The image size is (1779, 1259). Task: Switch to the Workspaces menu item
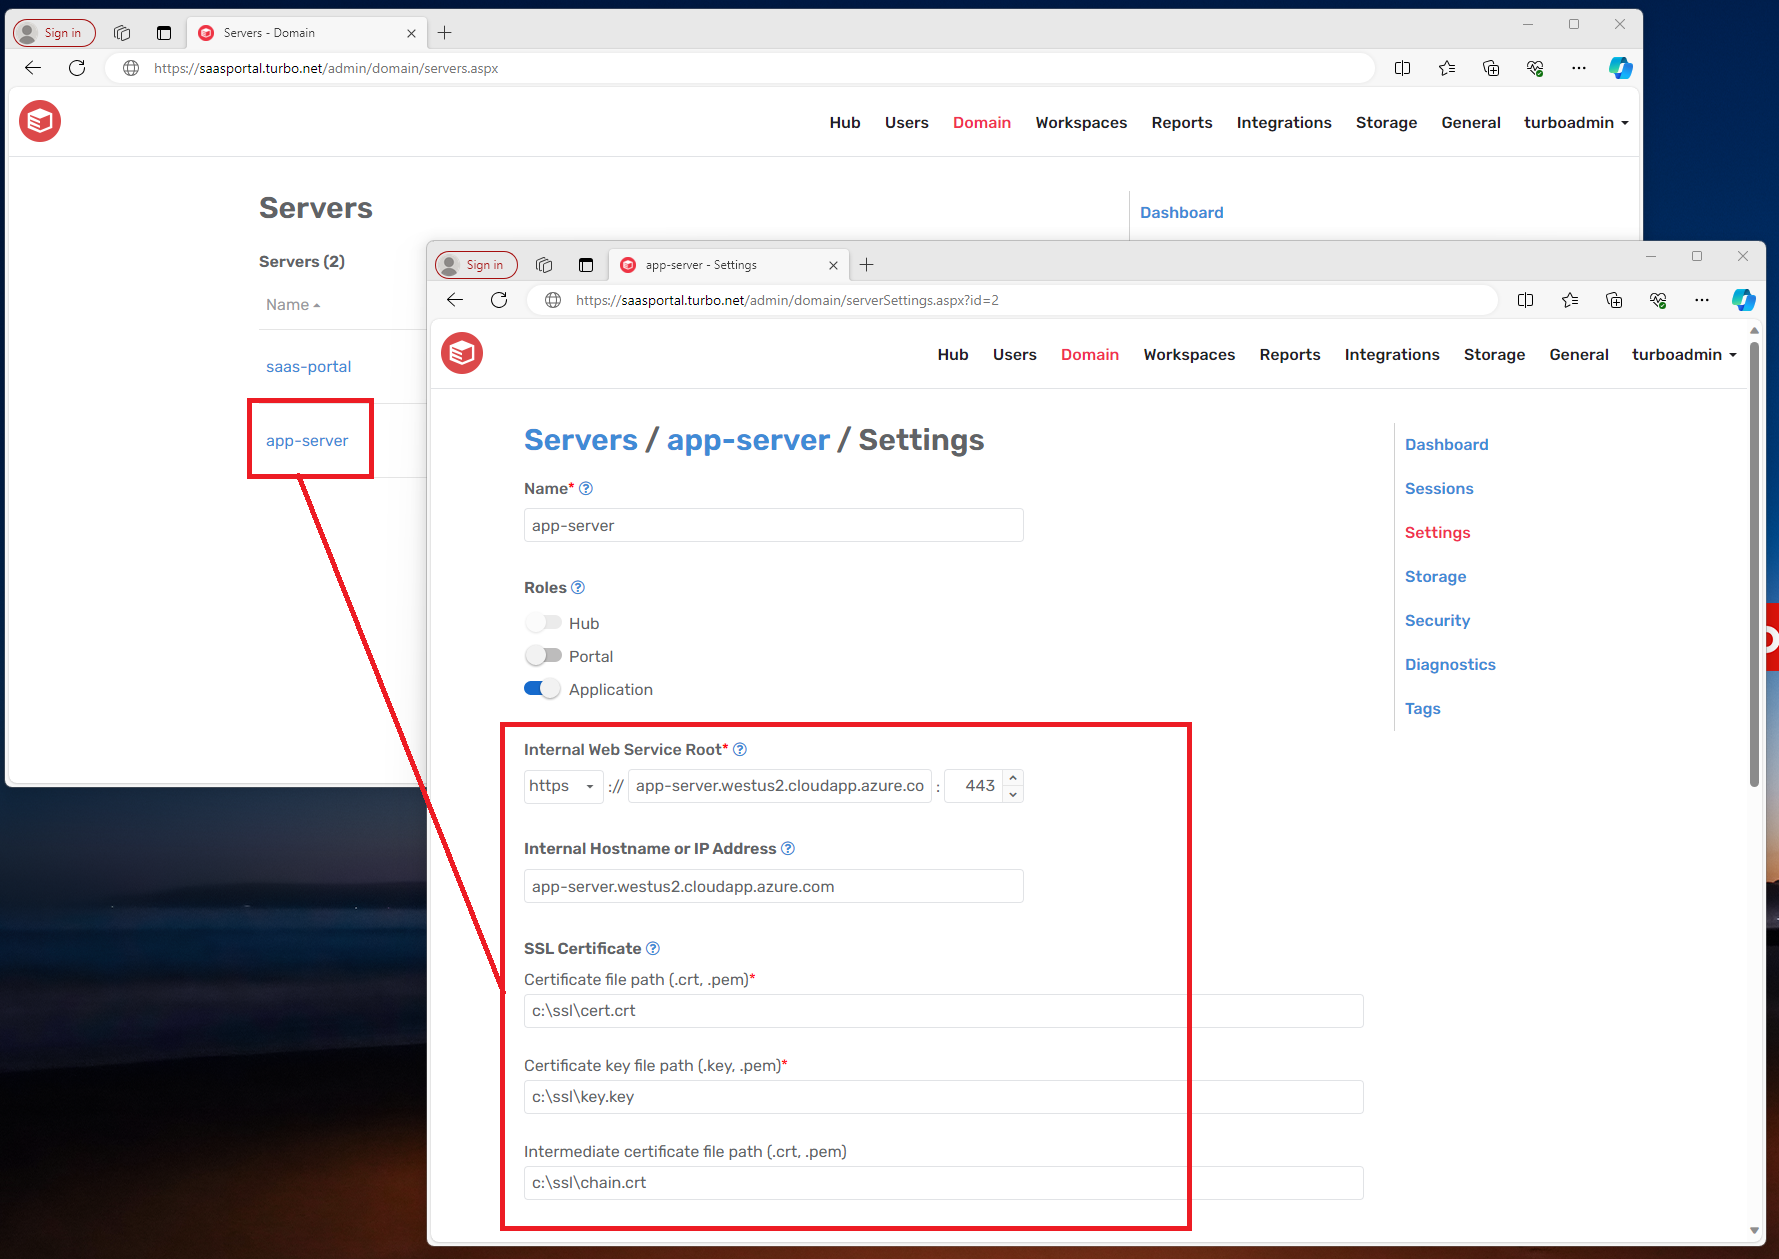pos(1188,354)
